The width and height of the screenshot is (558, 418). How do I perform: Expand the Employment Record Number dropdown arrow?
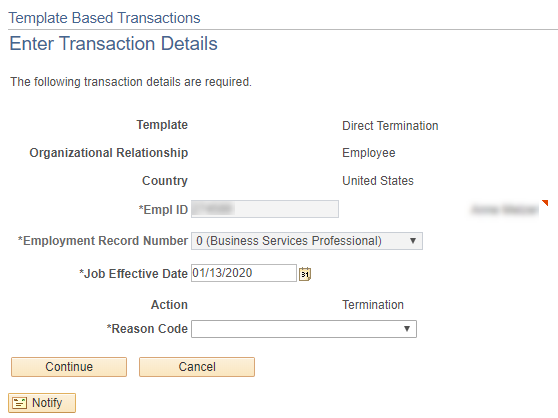[x=413, y=241]
